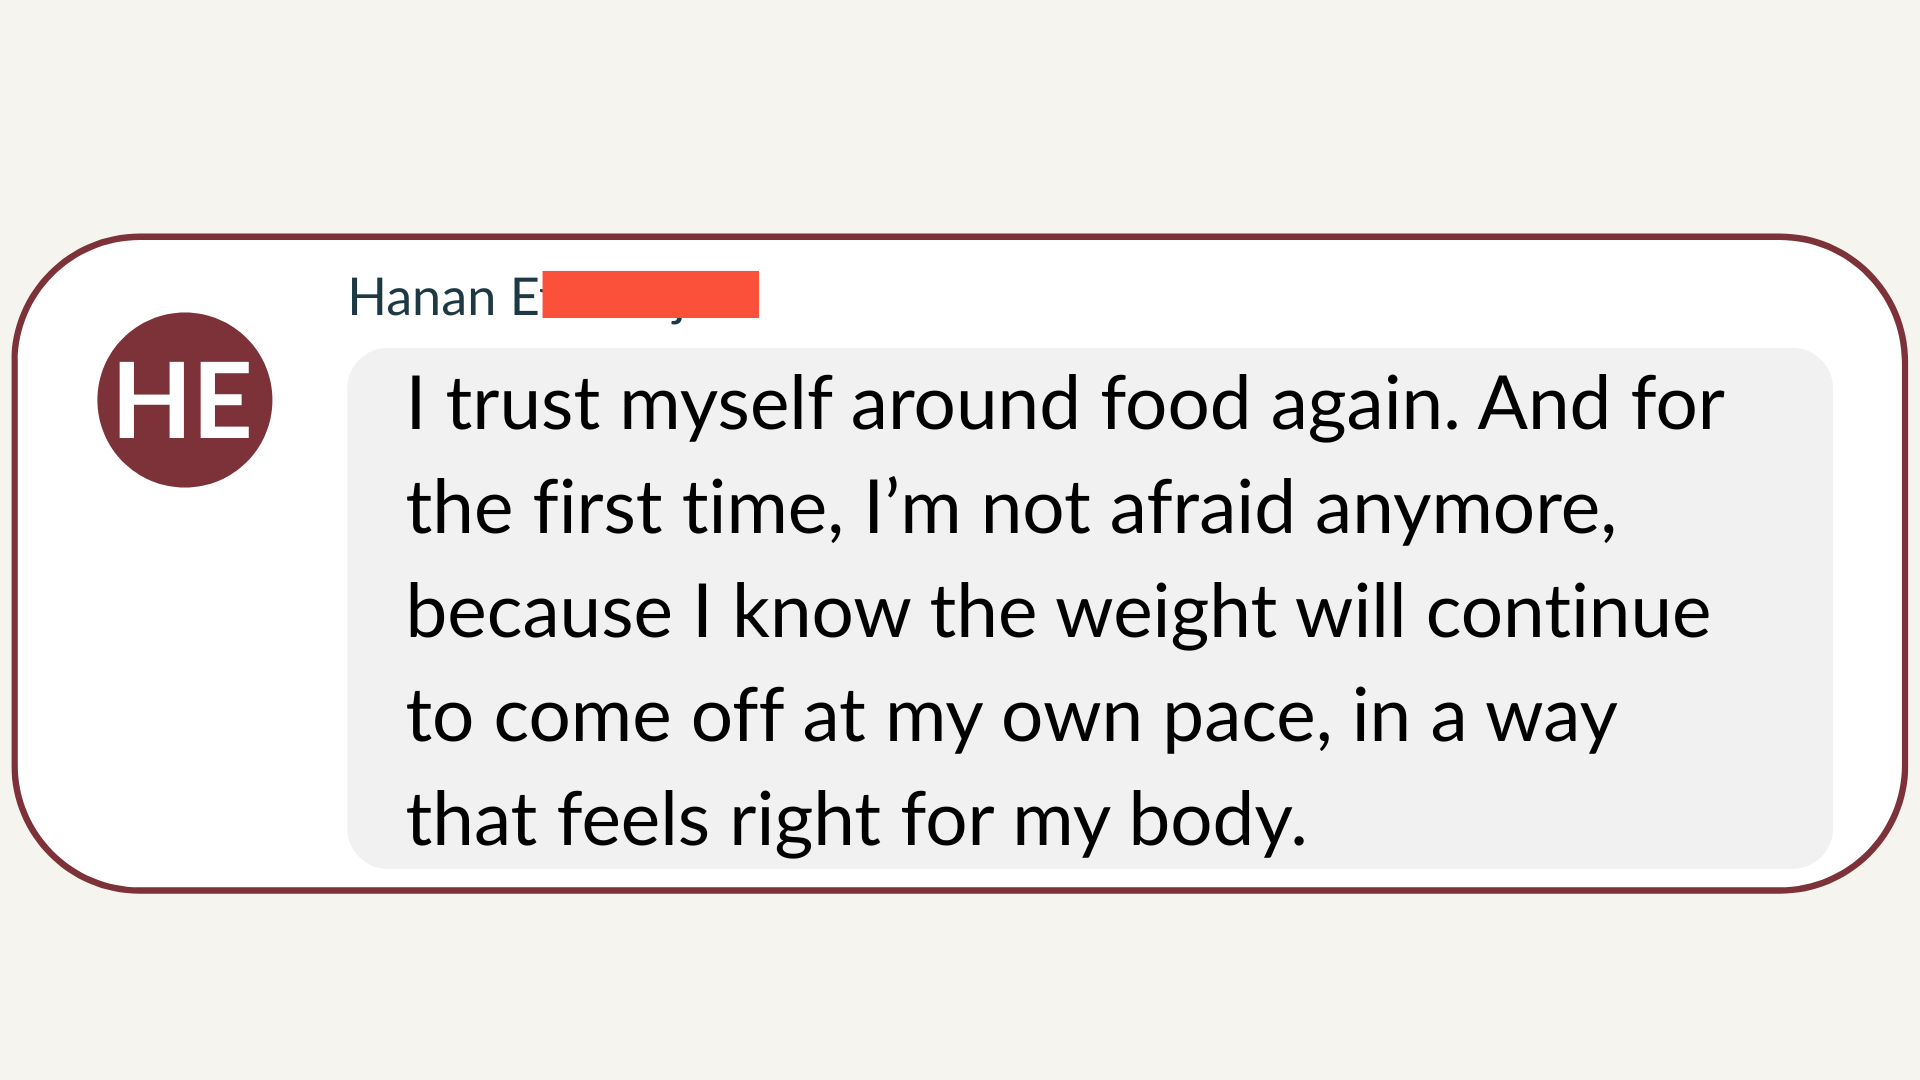Click the word "weight" in the message

click(x=1166, y=613)
